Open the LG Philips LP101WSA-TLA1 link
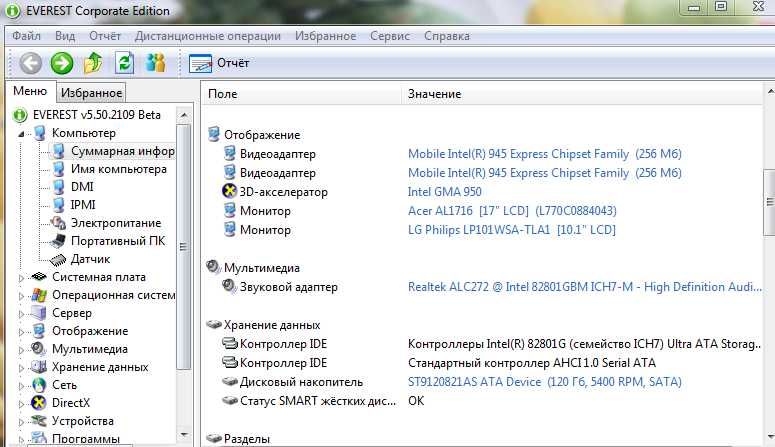 [511, 229]
